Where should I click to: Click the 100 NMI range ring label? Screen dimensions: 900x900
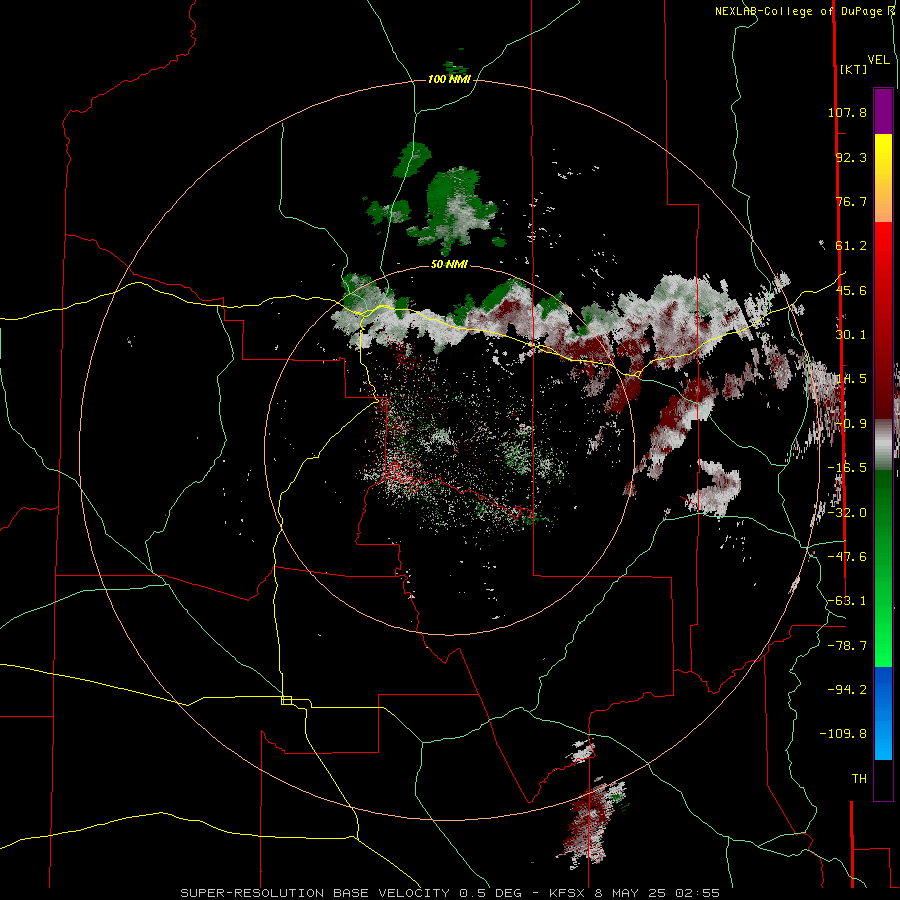(449, 79)
